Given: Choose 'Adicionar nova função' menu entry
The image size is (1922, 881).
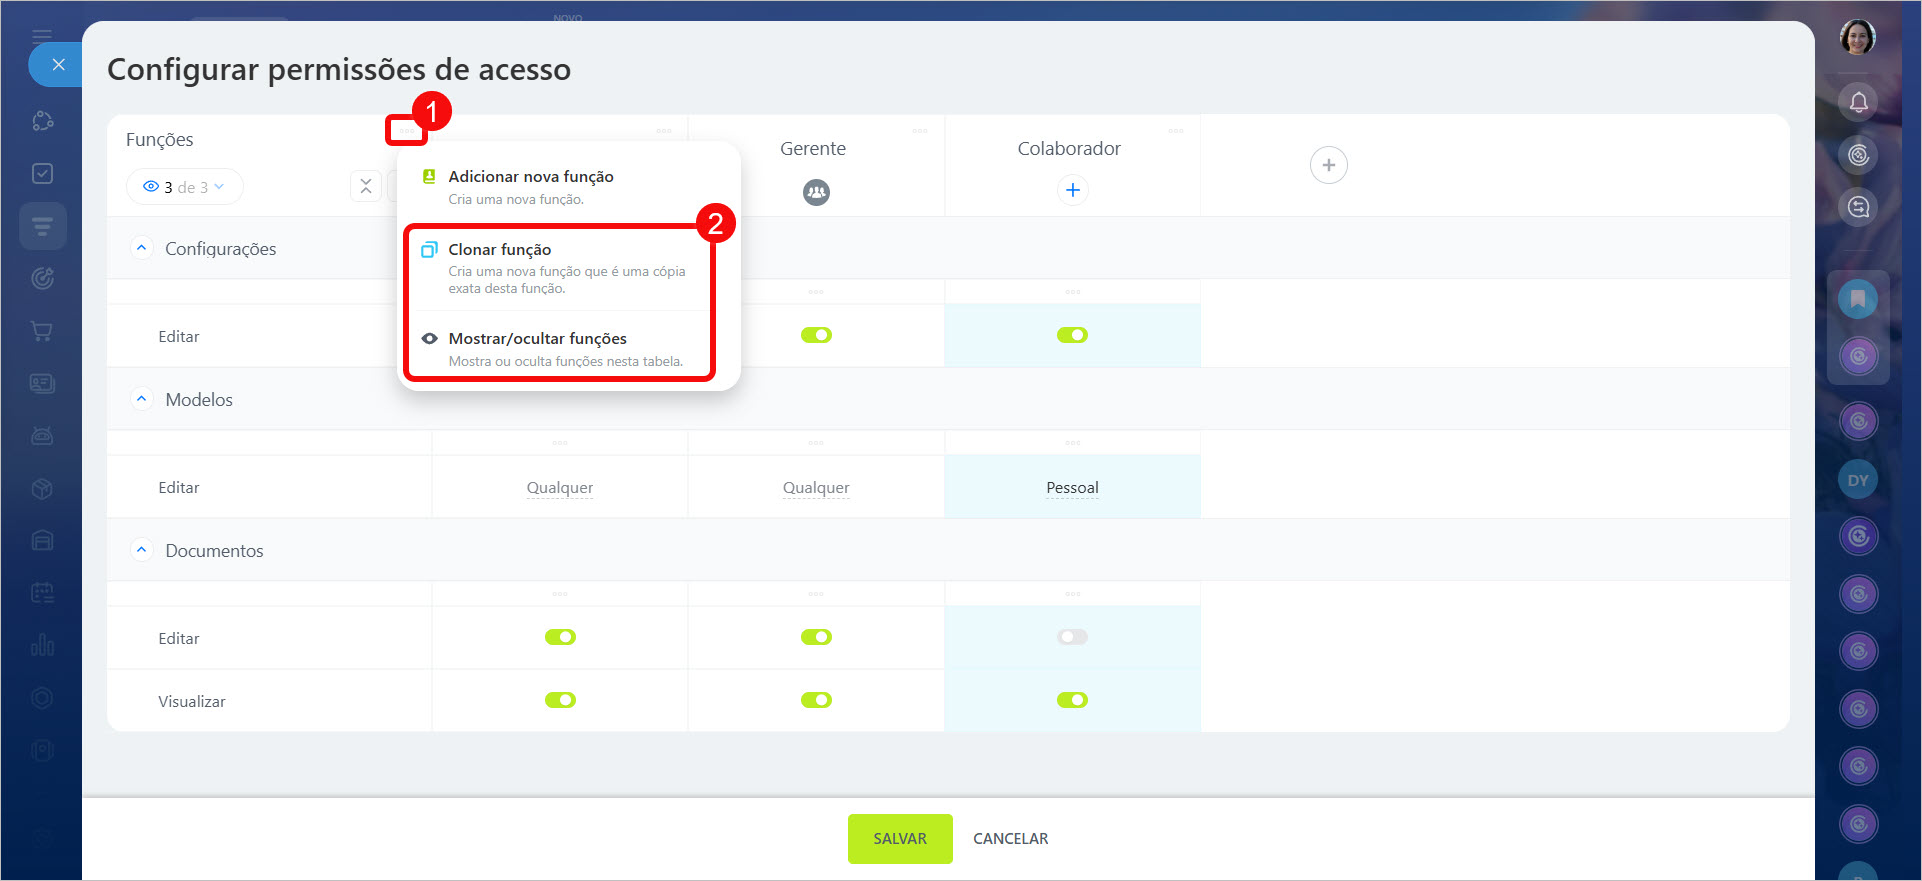Looking at the screenshot, I should [530, 177].
